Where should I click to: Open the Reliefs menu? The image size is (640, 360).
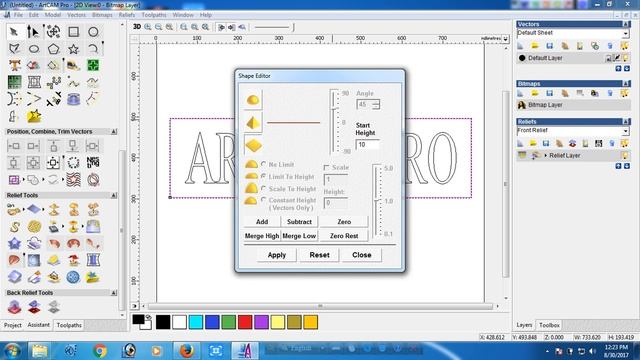127,15
